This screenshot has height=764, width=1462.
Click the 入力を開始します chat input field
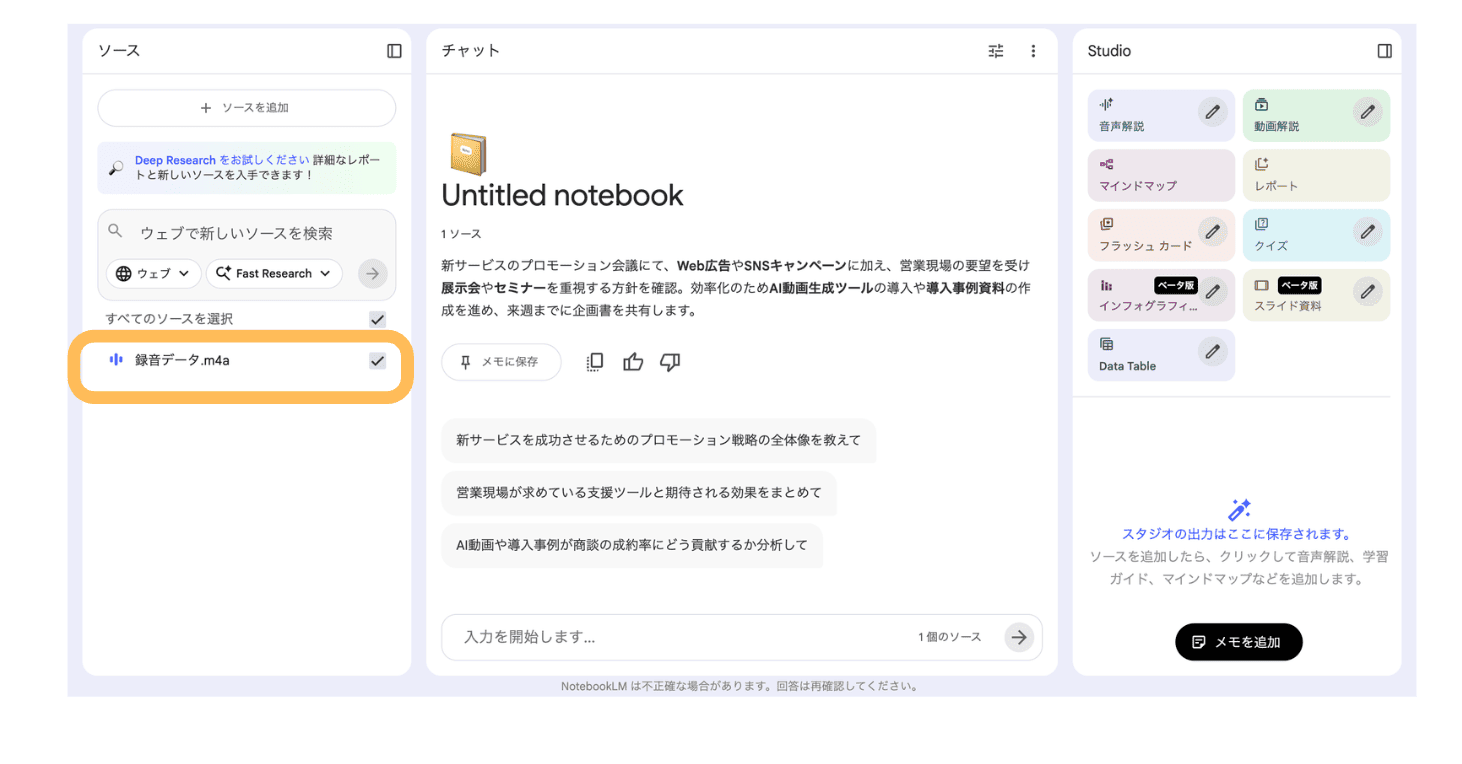680,637
